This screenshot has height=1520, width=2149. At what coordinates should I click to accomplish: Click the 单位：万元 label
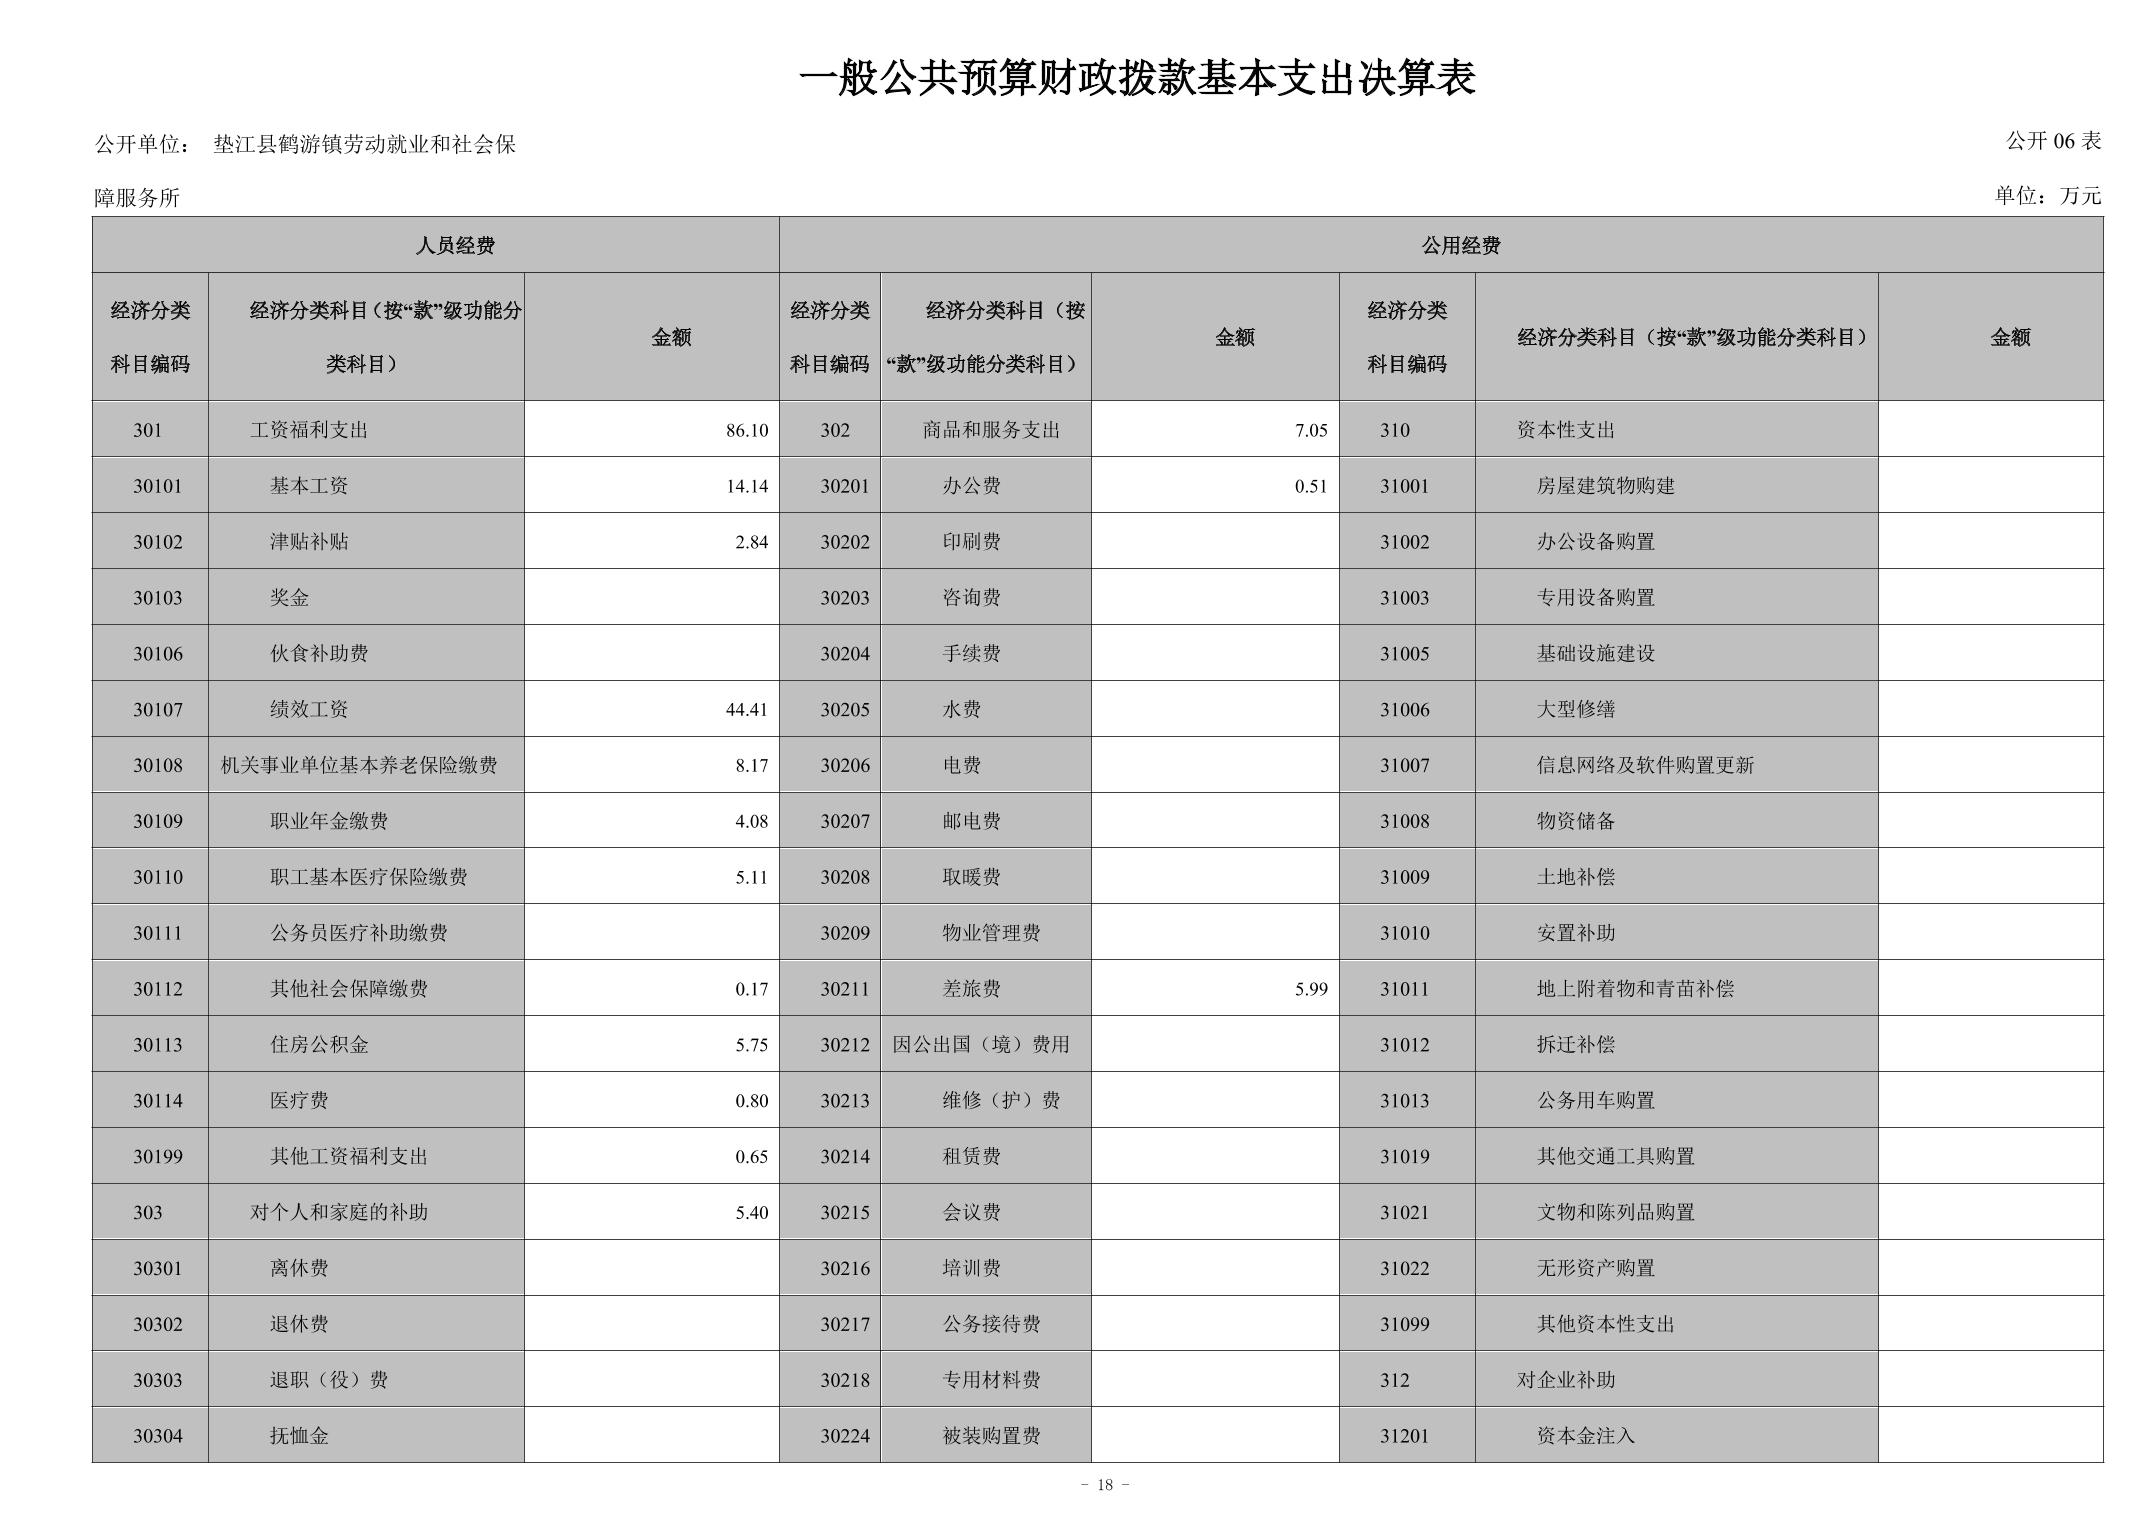(x=2048, y=195)
